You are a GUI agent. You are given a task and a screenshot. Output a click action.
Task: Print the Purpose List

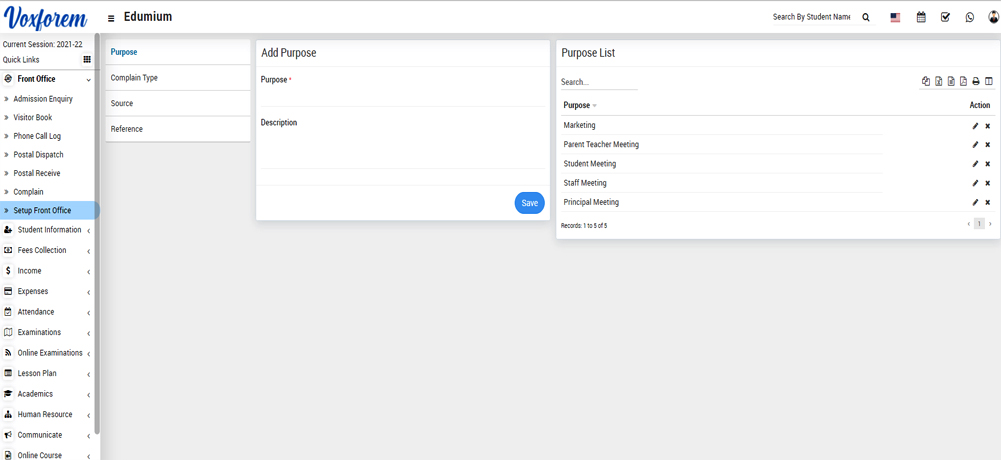976,82
